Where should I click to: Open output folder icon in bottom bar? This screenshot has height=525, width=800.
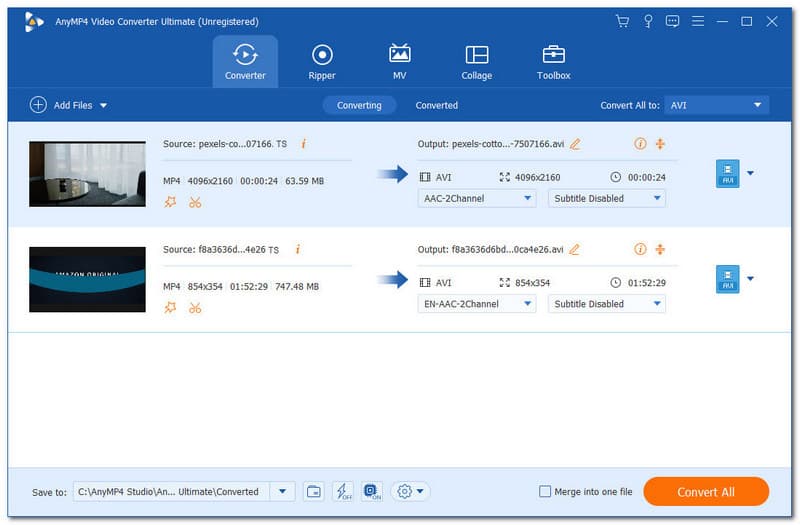pos(314,491)
